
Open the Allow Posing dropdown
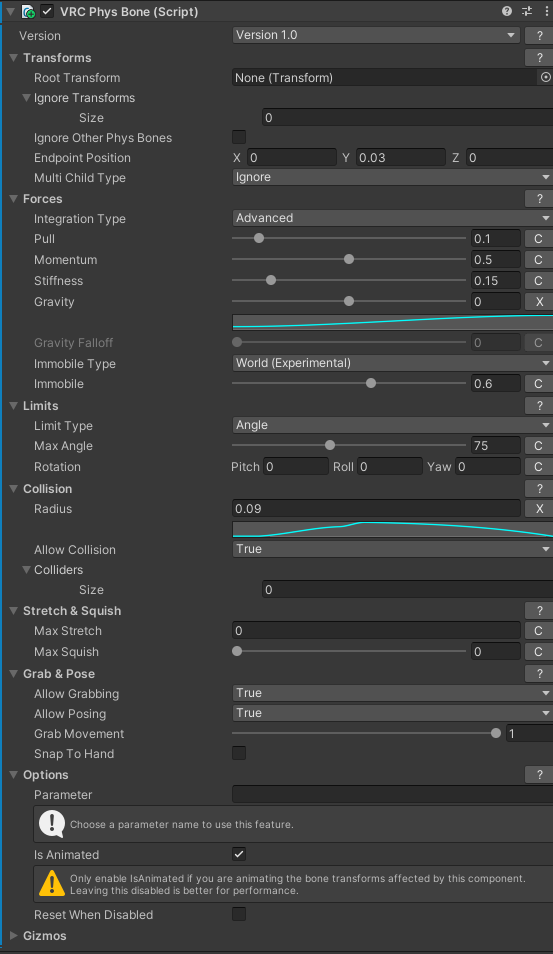(x=392, y=713)
